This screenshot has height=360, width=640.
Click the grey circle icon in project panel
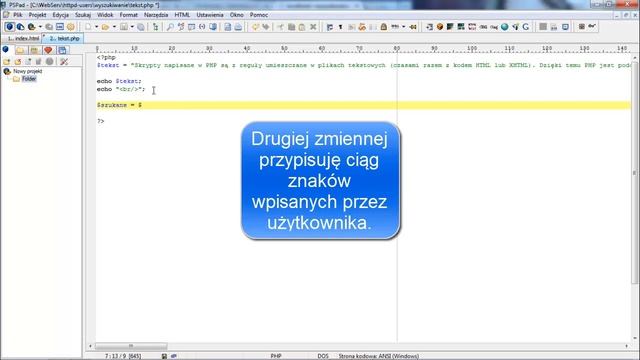[x=49, y=62]
